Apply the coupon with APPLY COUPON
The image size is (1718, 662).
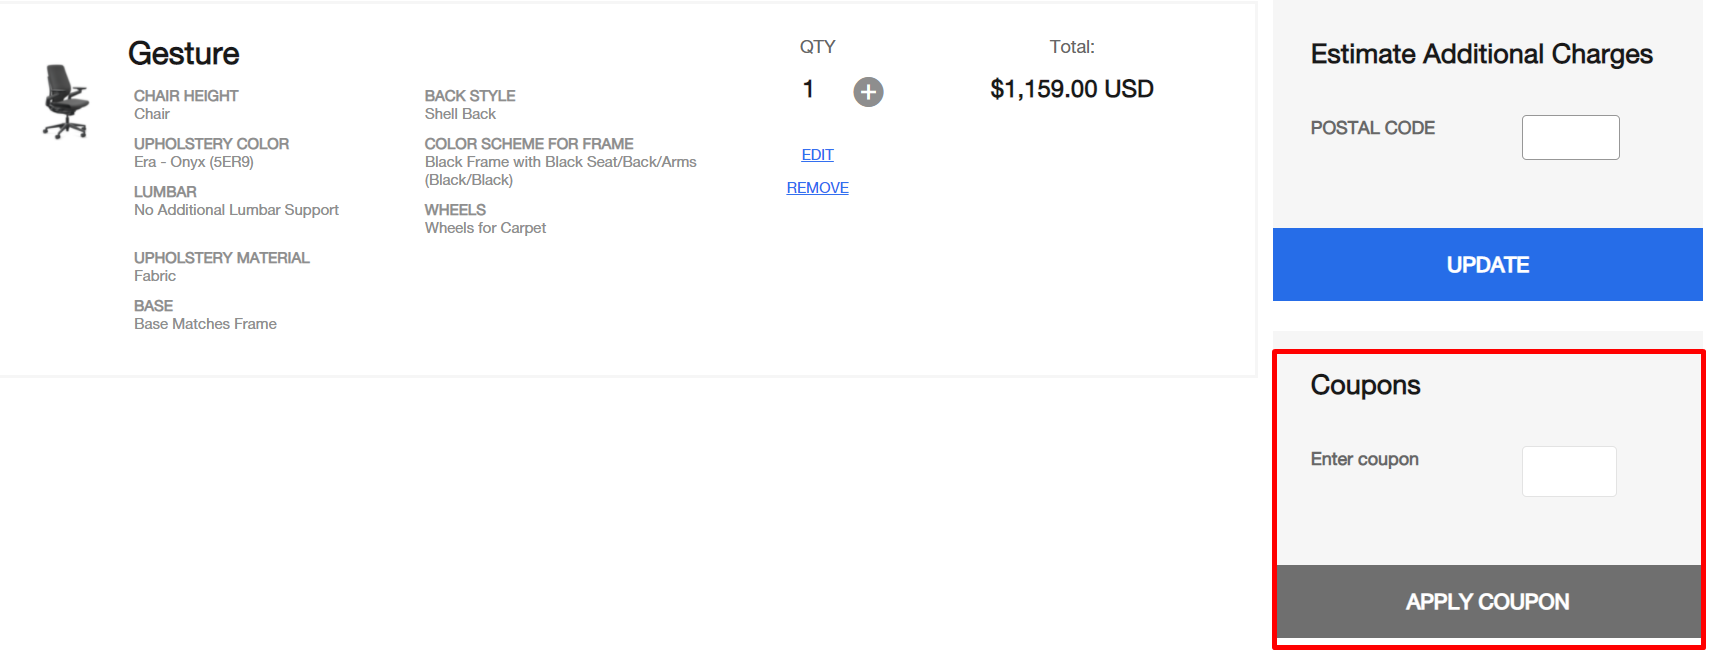[x=1487, y=601]
